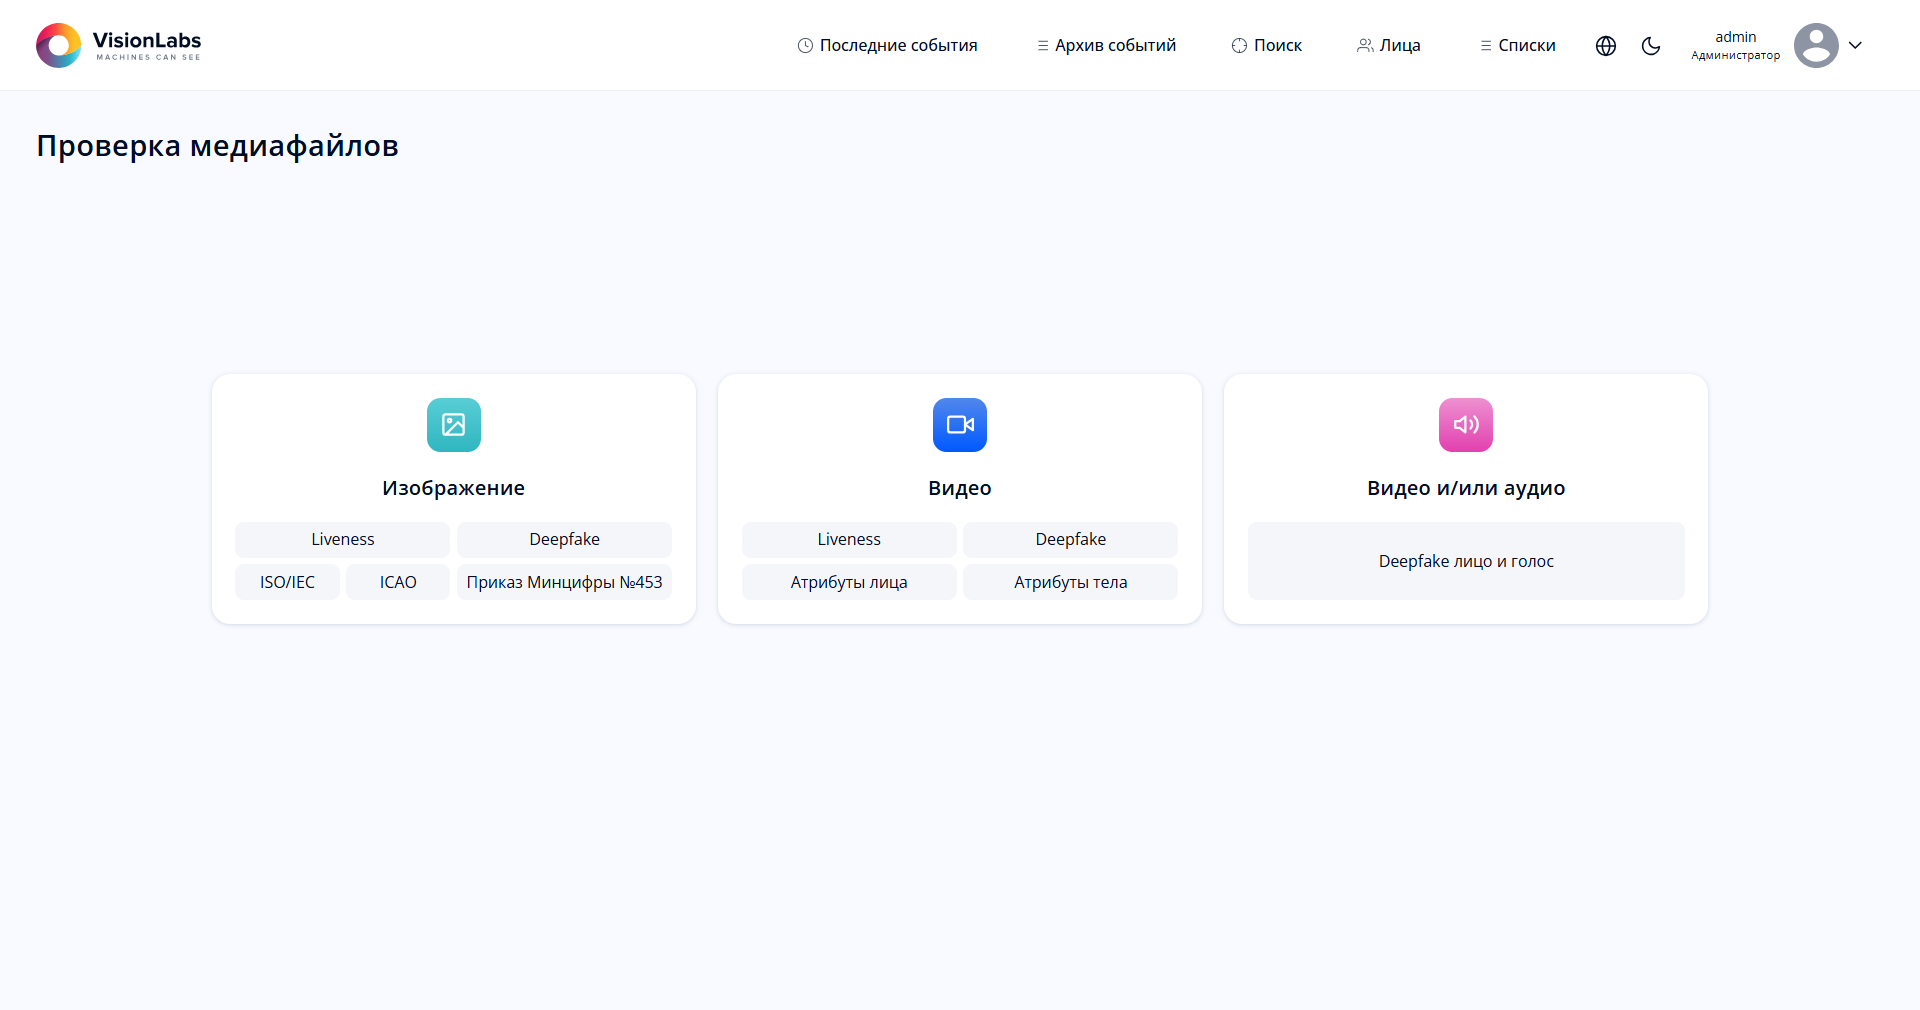The height and width of the screenshot is (1010, 1920).
Task: Select Liveness check under Изображение
Action: pyautogui.click(x=342, y=540)
